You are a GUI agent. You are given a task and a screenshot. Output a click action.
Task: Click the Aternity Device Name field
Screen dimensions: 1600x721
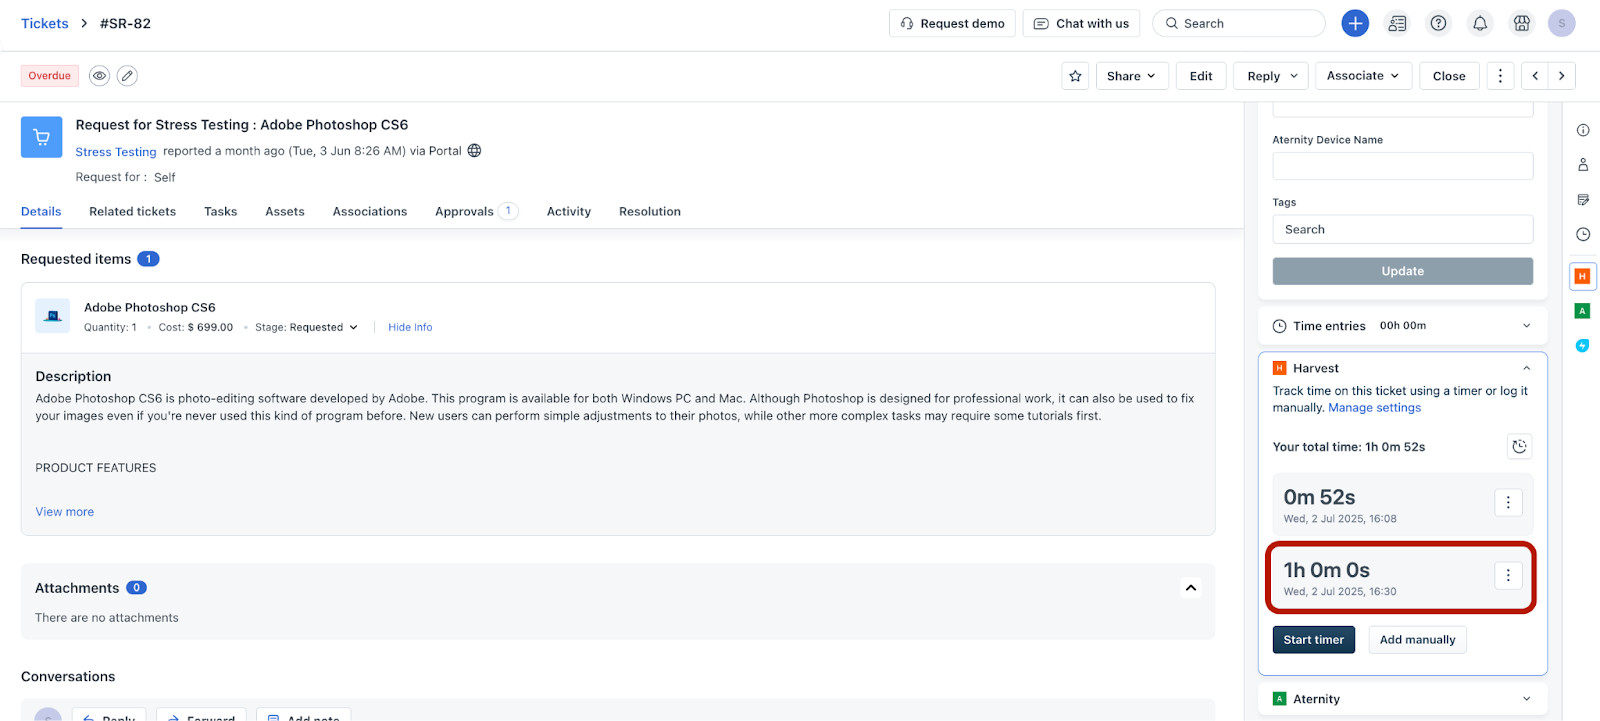pos(1403,166)
